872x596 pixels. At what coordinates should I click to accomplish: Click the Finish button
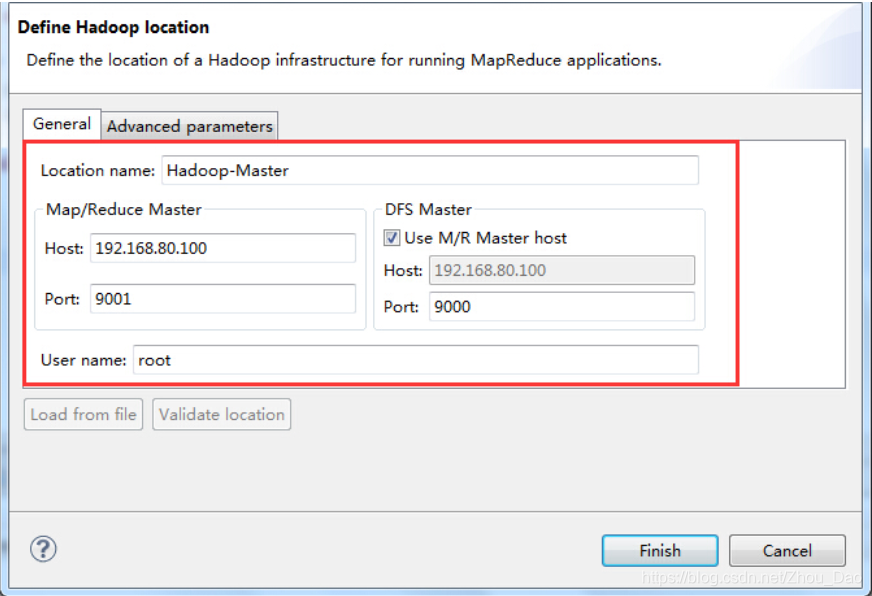coord(659,550)
